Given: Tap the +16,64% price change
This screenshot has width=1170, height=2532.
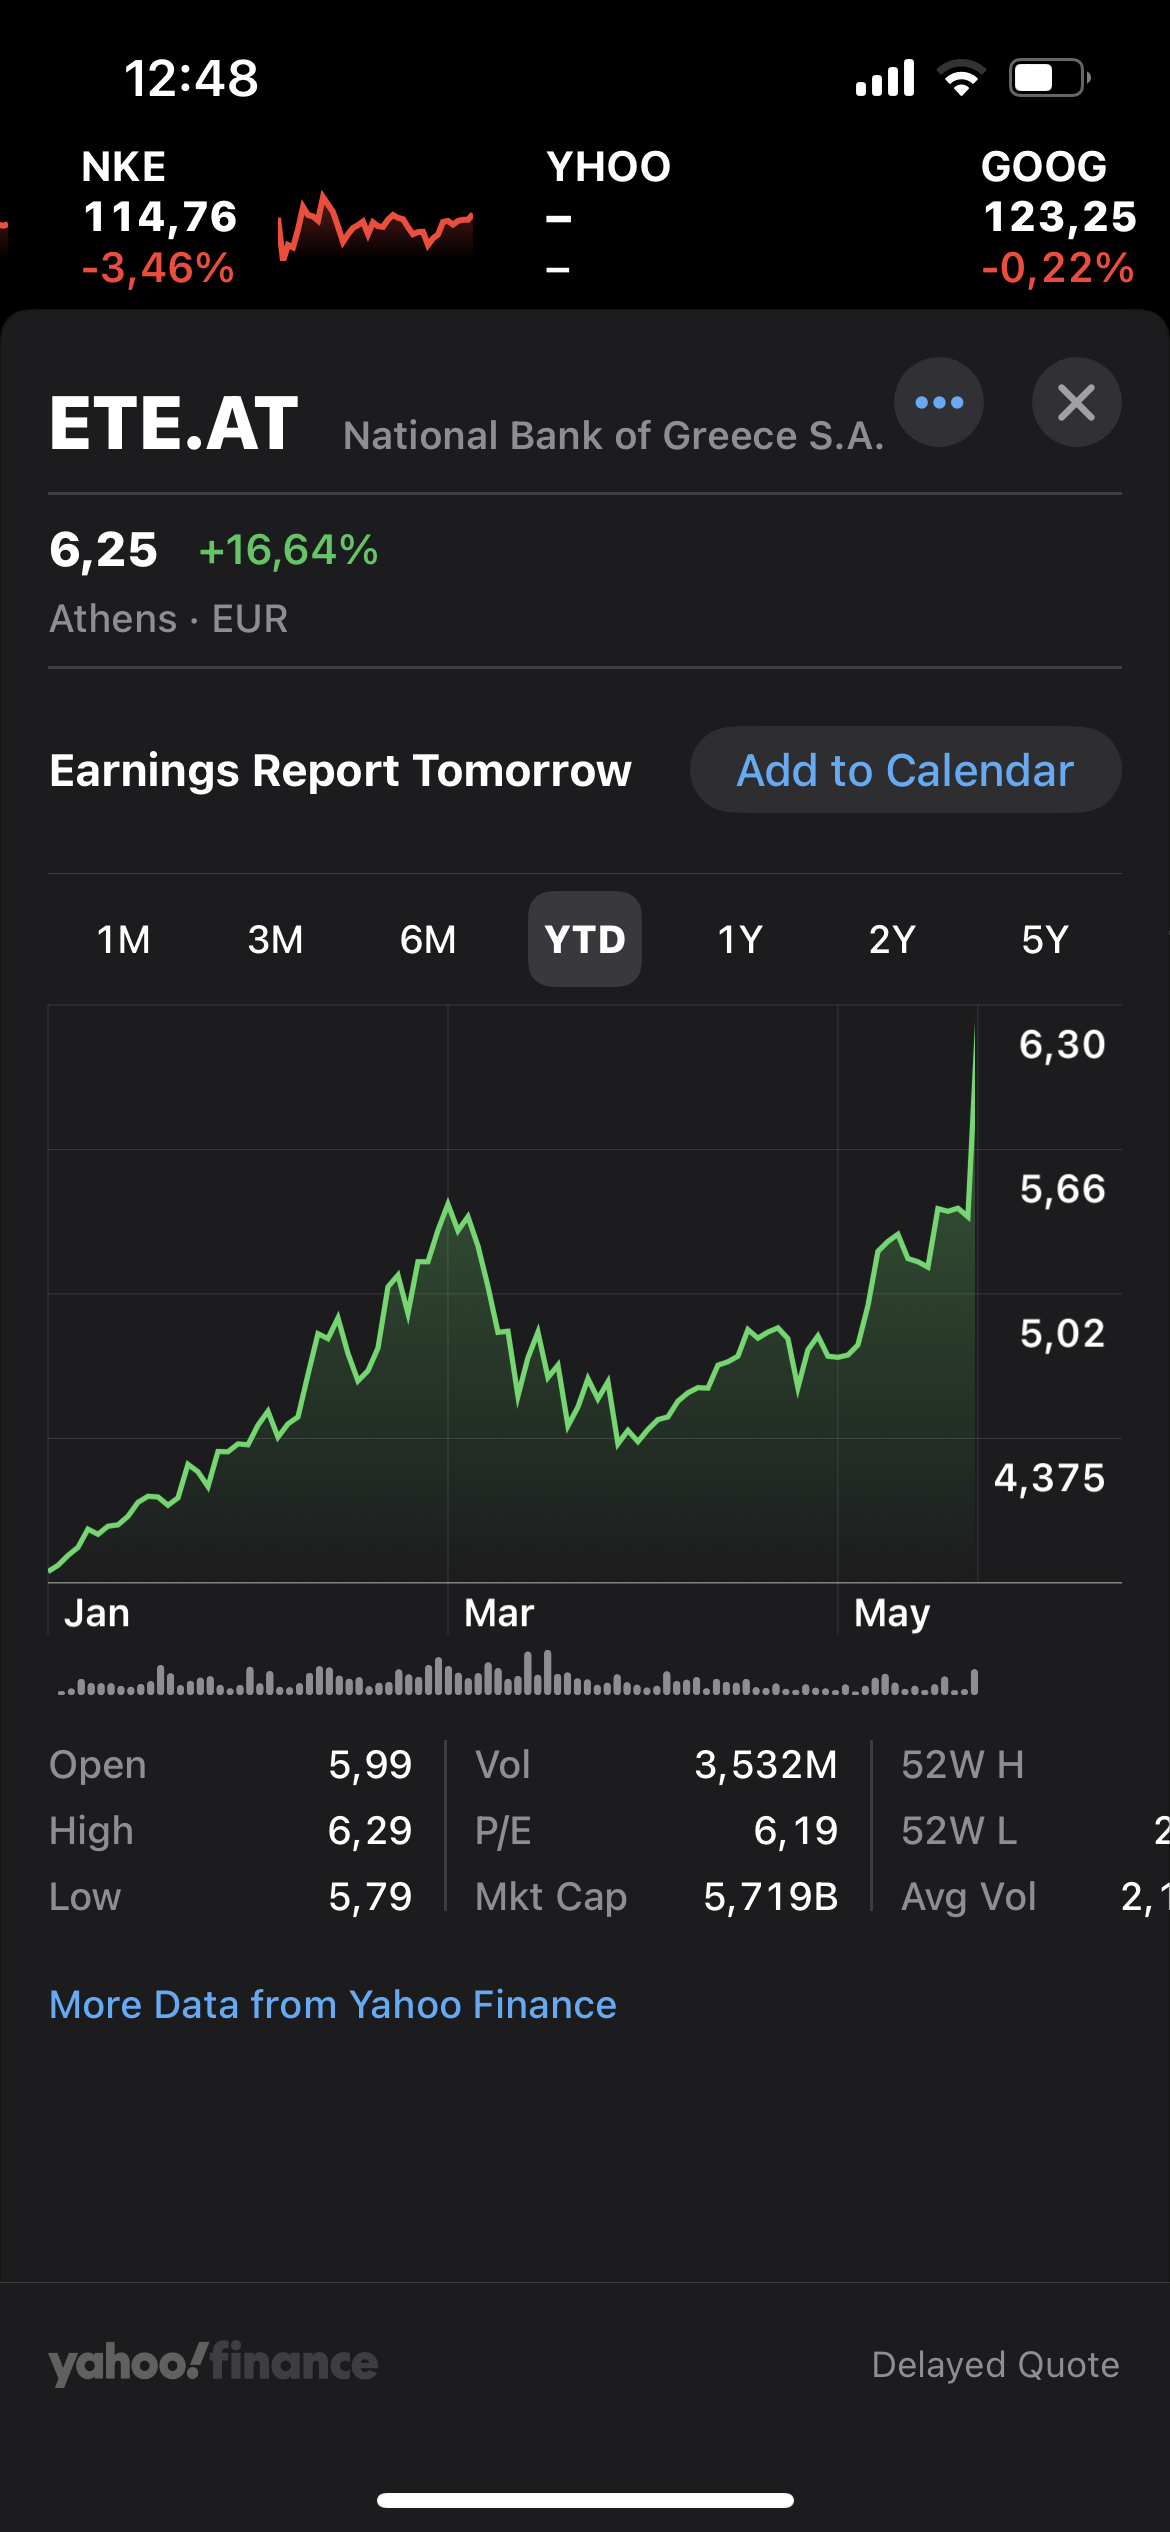Looking at the screenshot, I should [289, 550].
